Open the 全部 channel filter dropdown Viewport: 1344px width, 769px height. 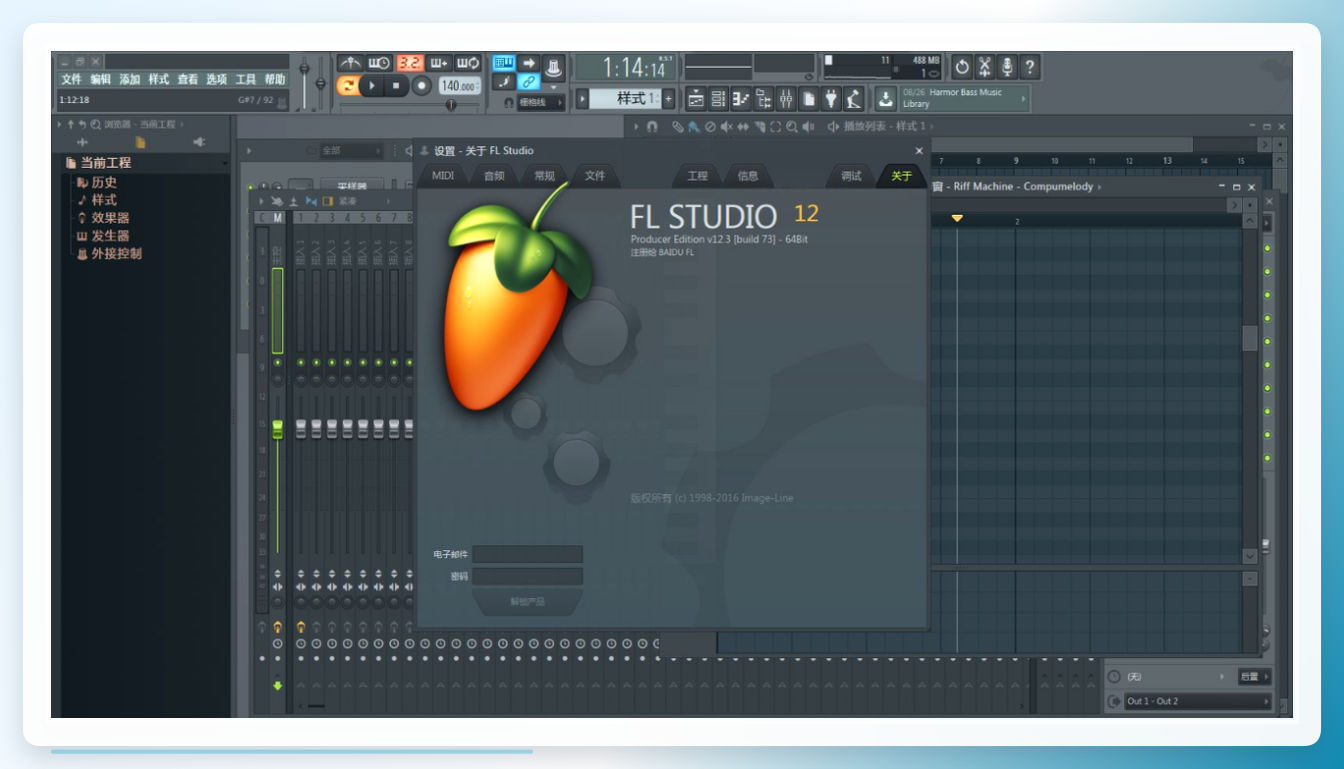point(350,151)
